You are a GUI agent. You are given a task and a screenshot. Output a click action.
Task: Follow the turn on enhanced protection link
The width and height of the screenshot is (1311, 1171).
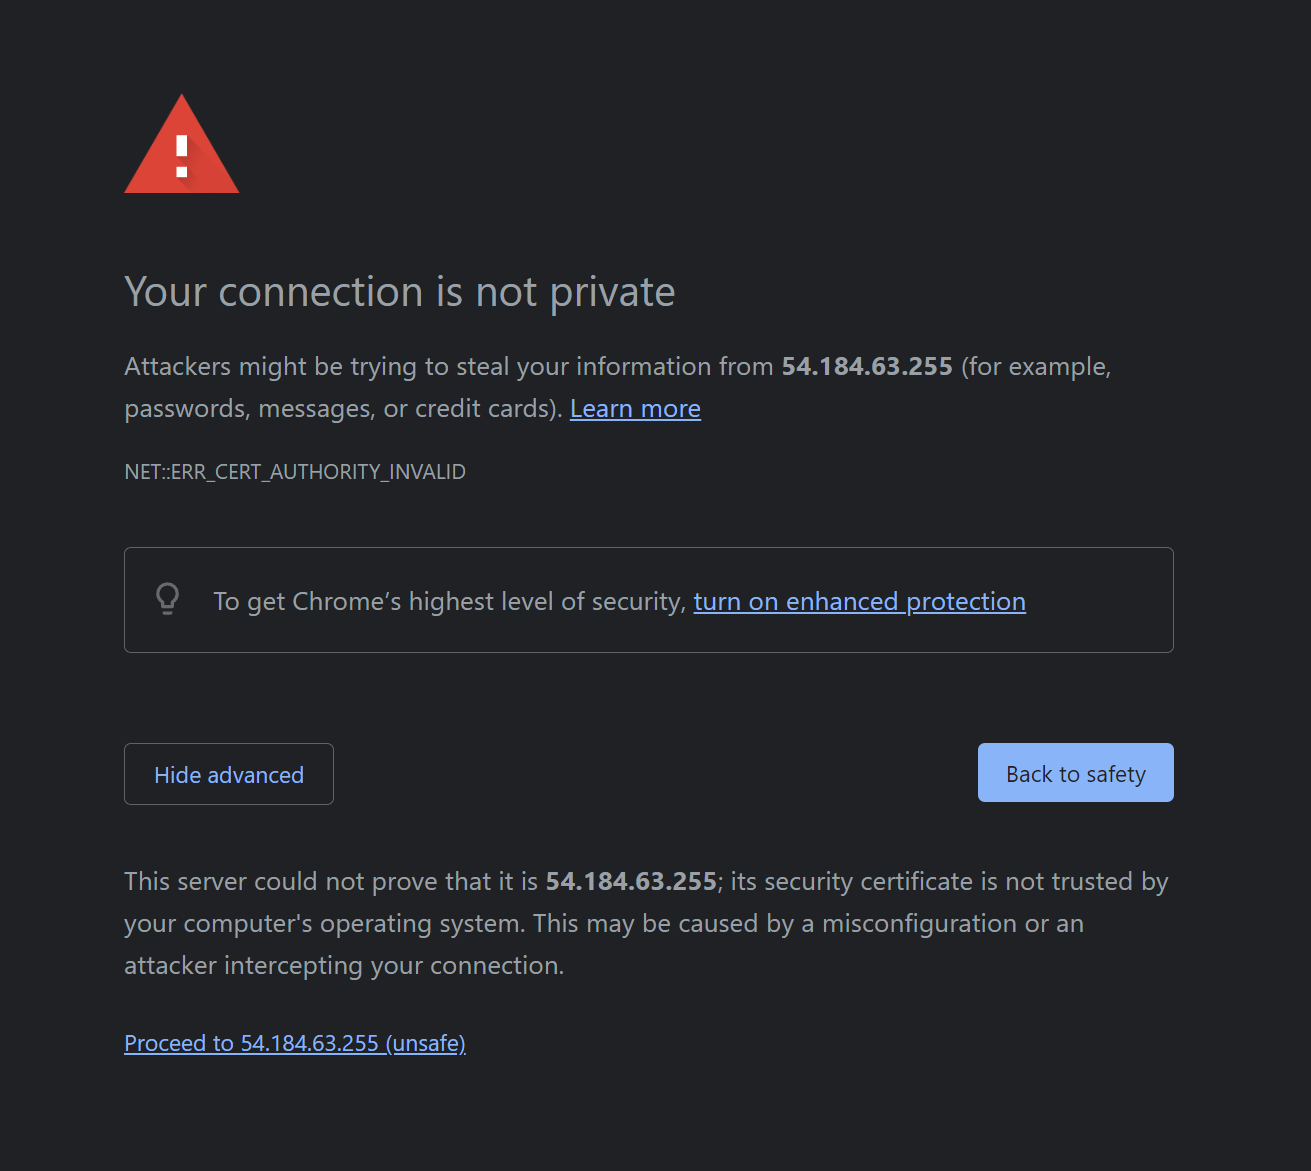pos(859,601)
